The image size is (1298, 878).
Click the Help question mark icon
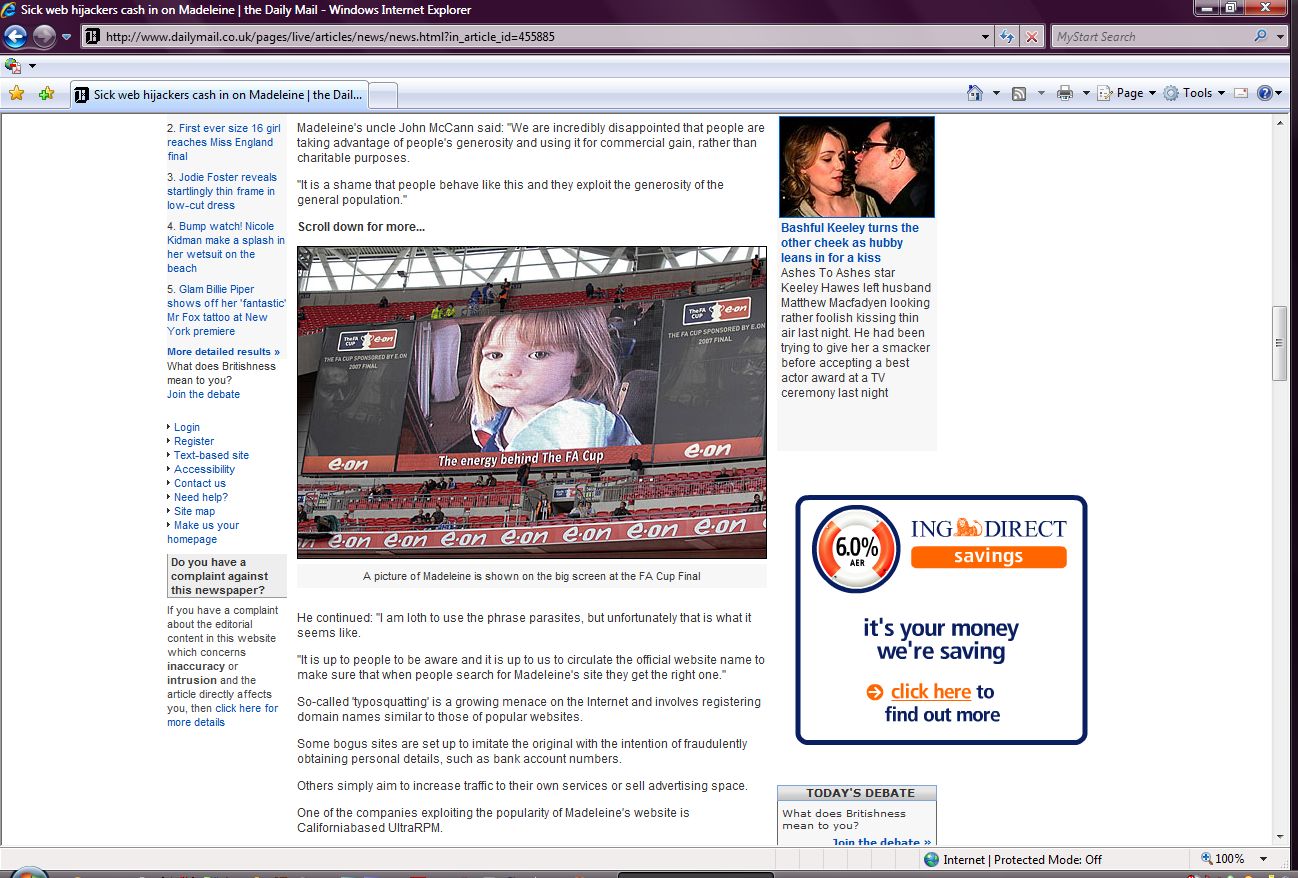coord(1264,93)
